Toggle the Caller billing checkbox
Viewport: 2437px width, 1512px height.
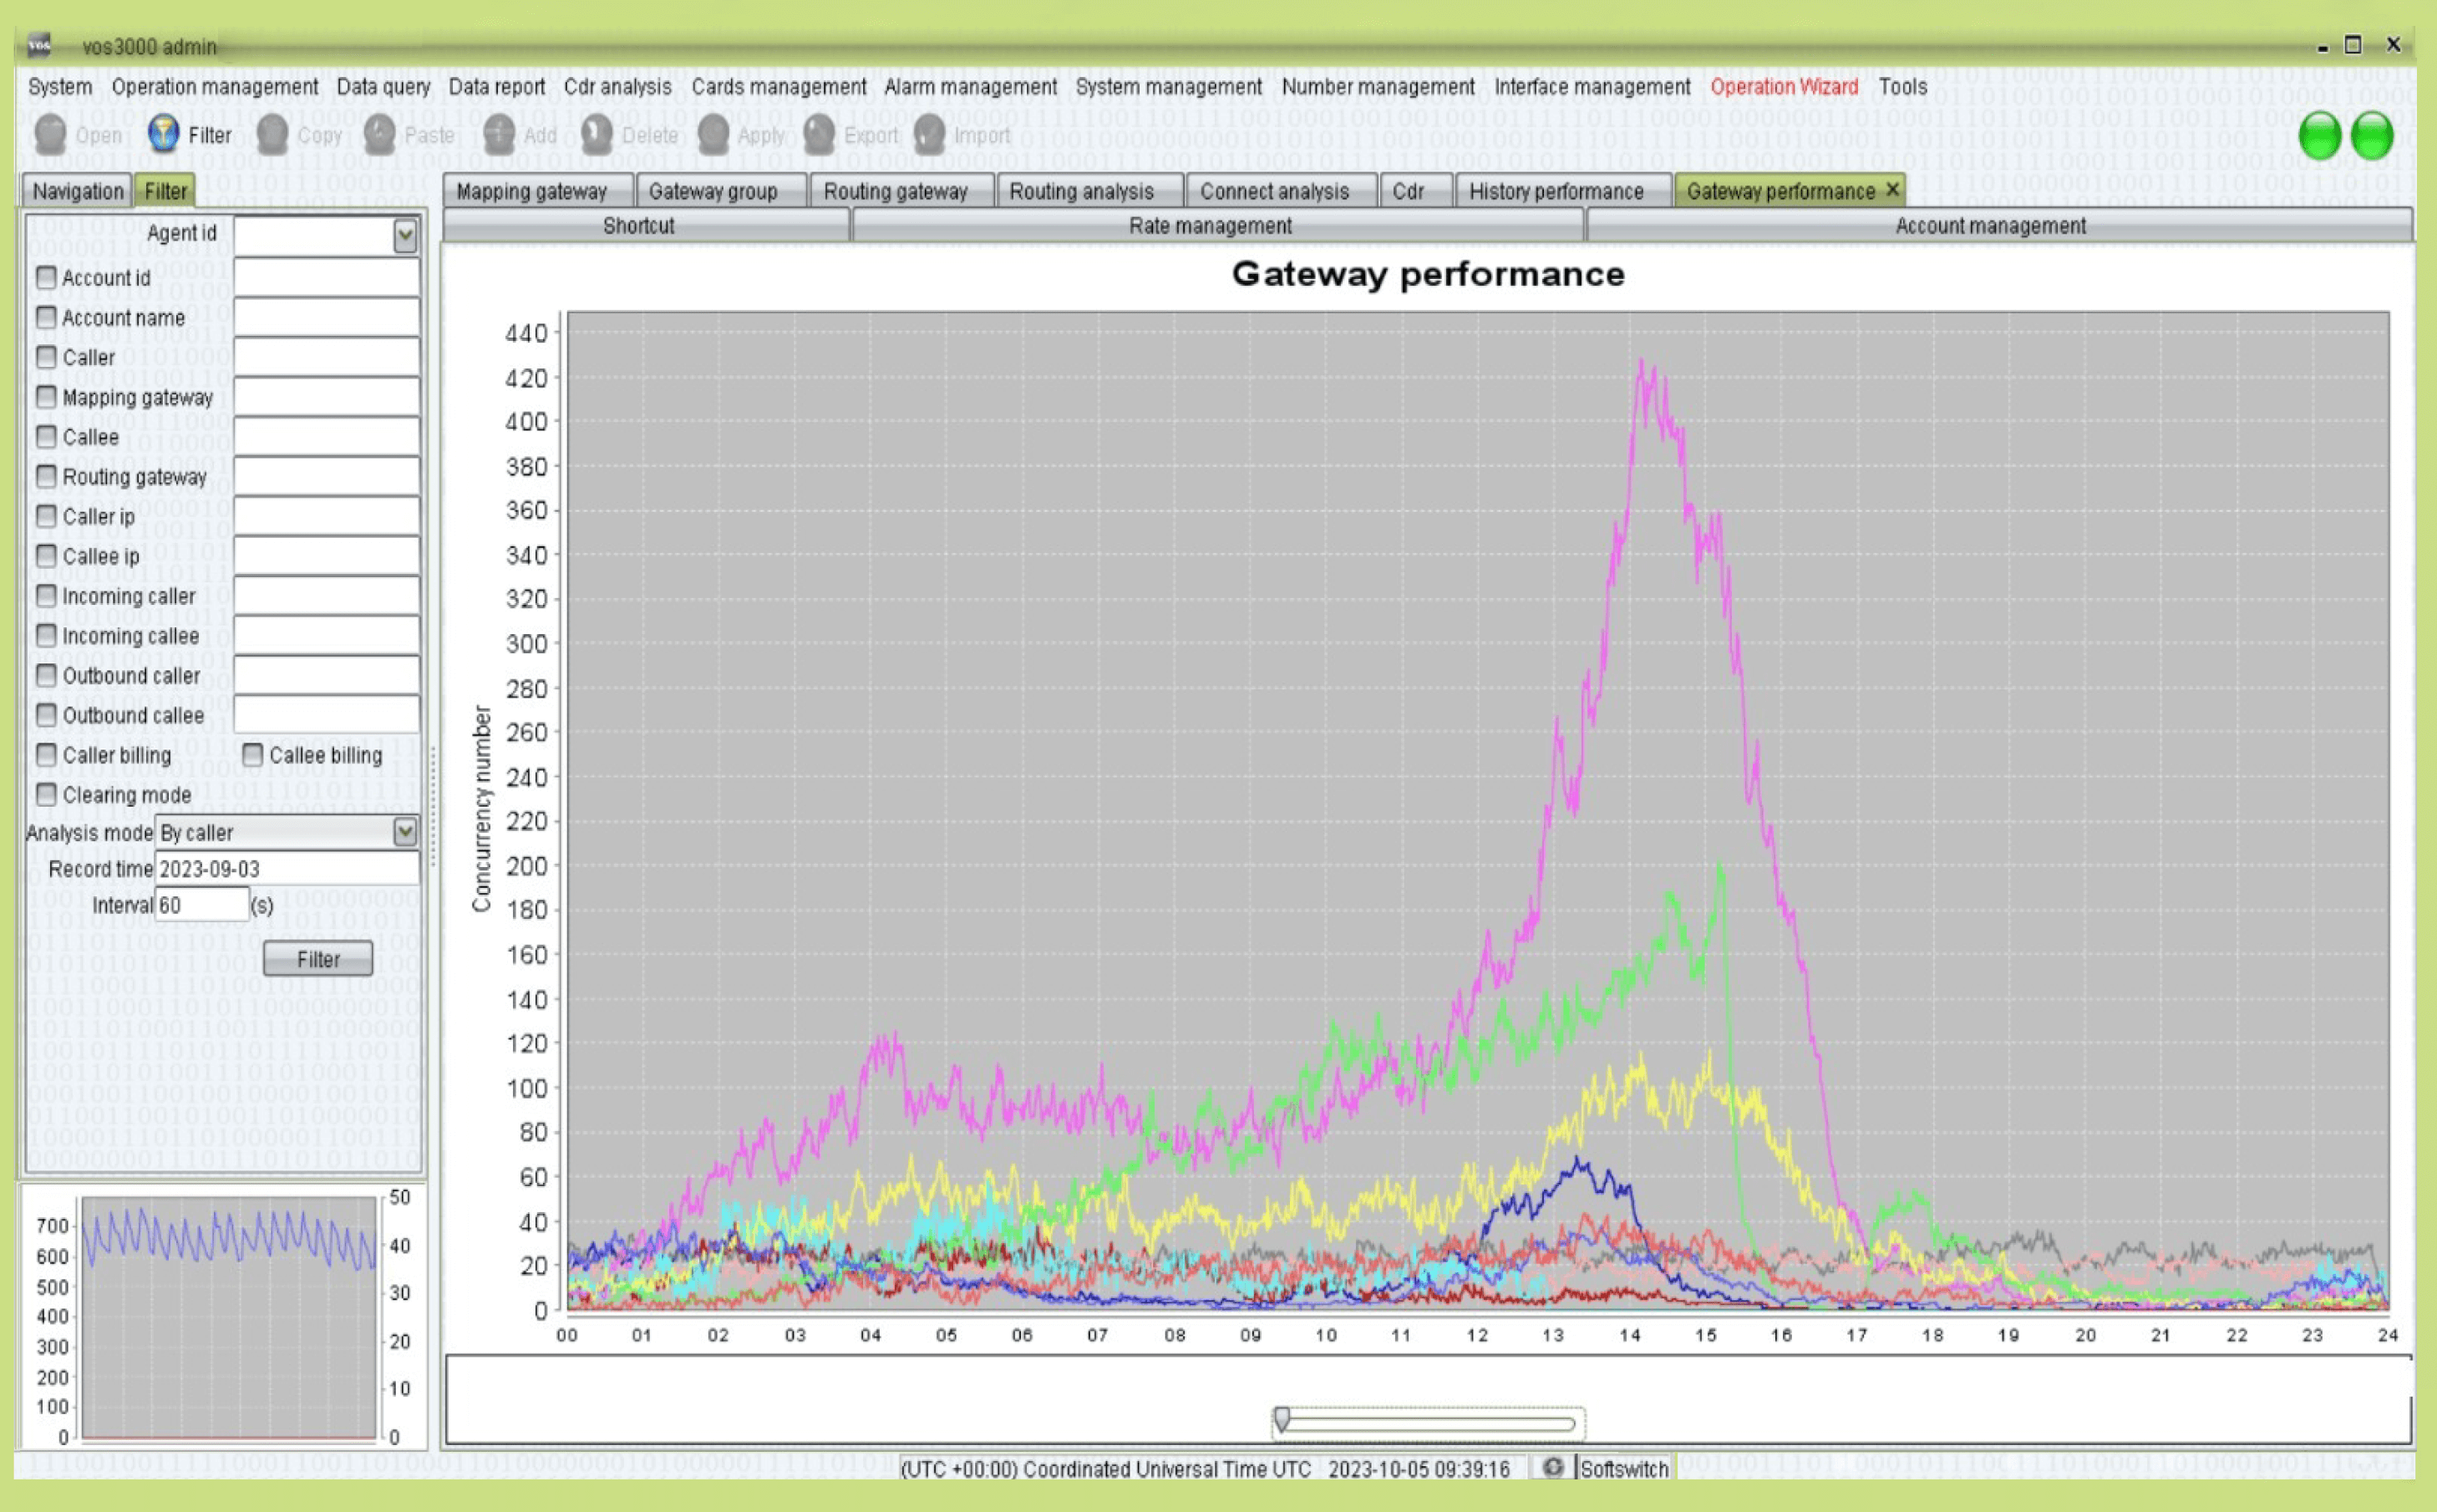(46, 755)
